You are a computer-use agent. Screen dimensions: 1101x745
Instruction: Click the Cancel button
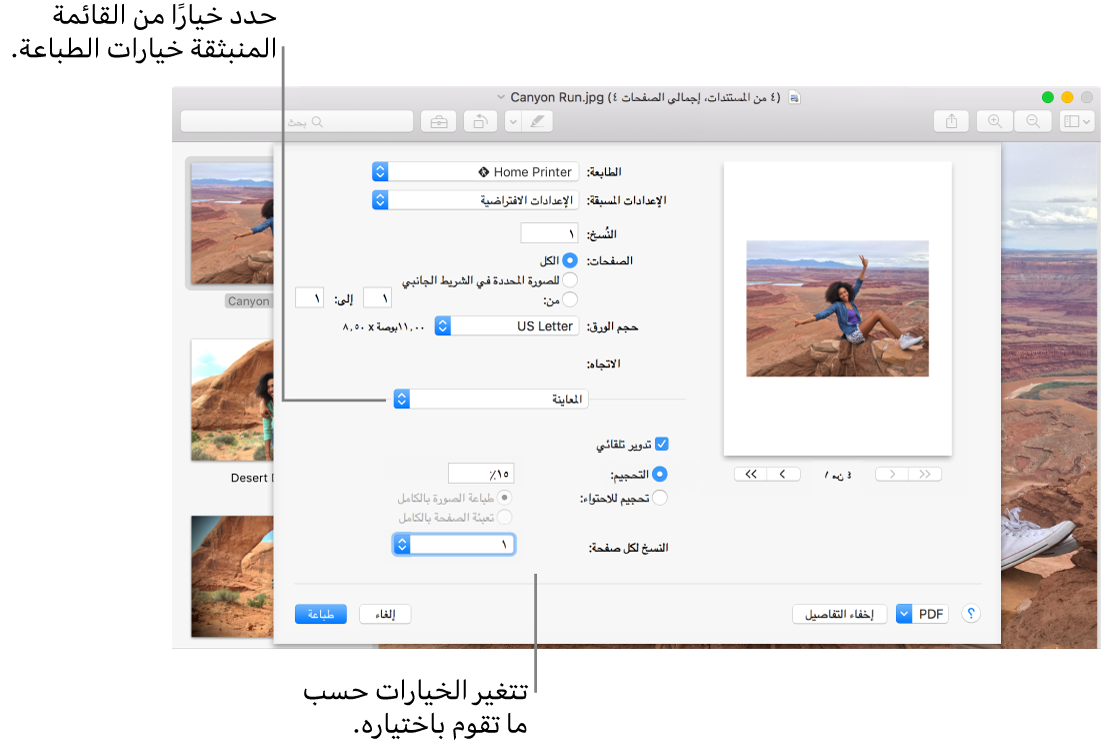coord(385,614)
